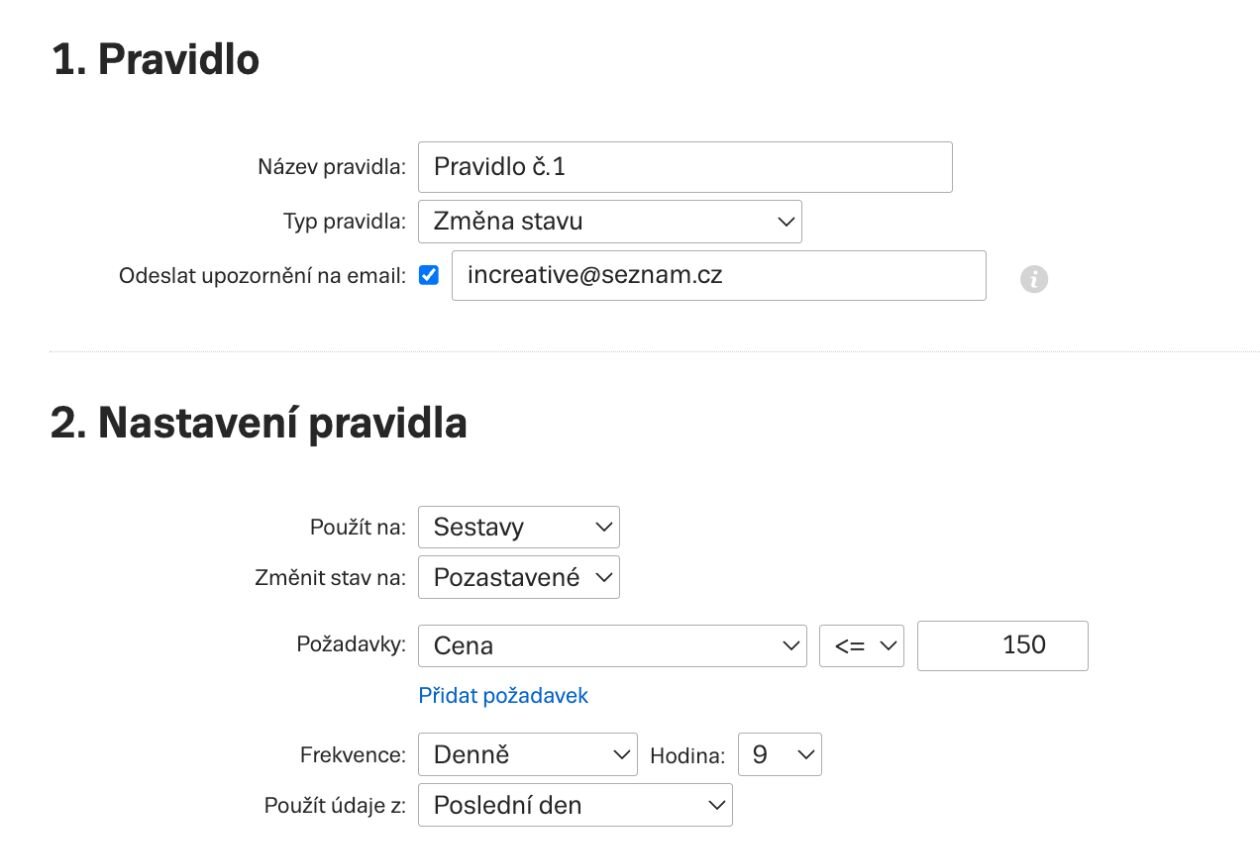Open the Typ pravidla dropdown
The image size is (1260, 860).
[x=610, y=221]
